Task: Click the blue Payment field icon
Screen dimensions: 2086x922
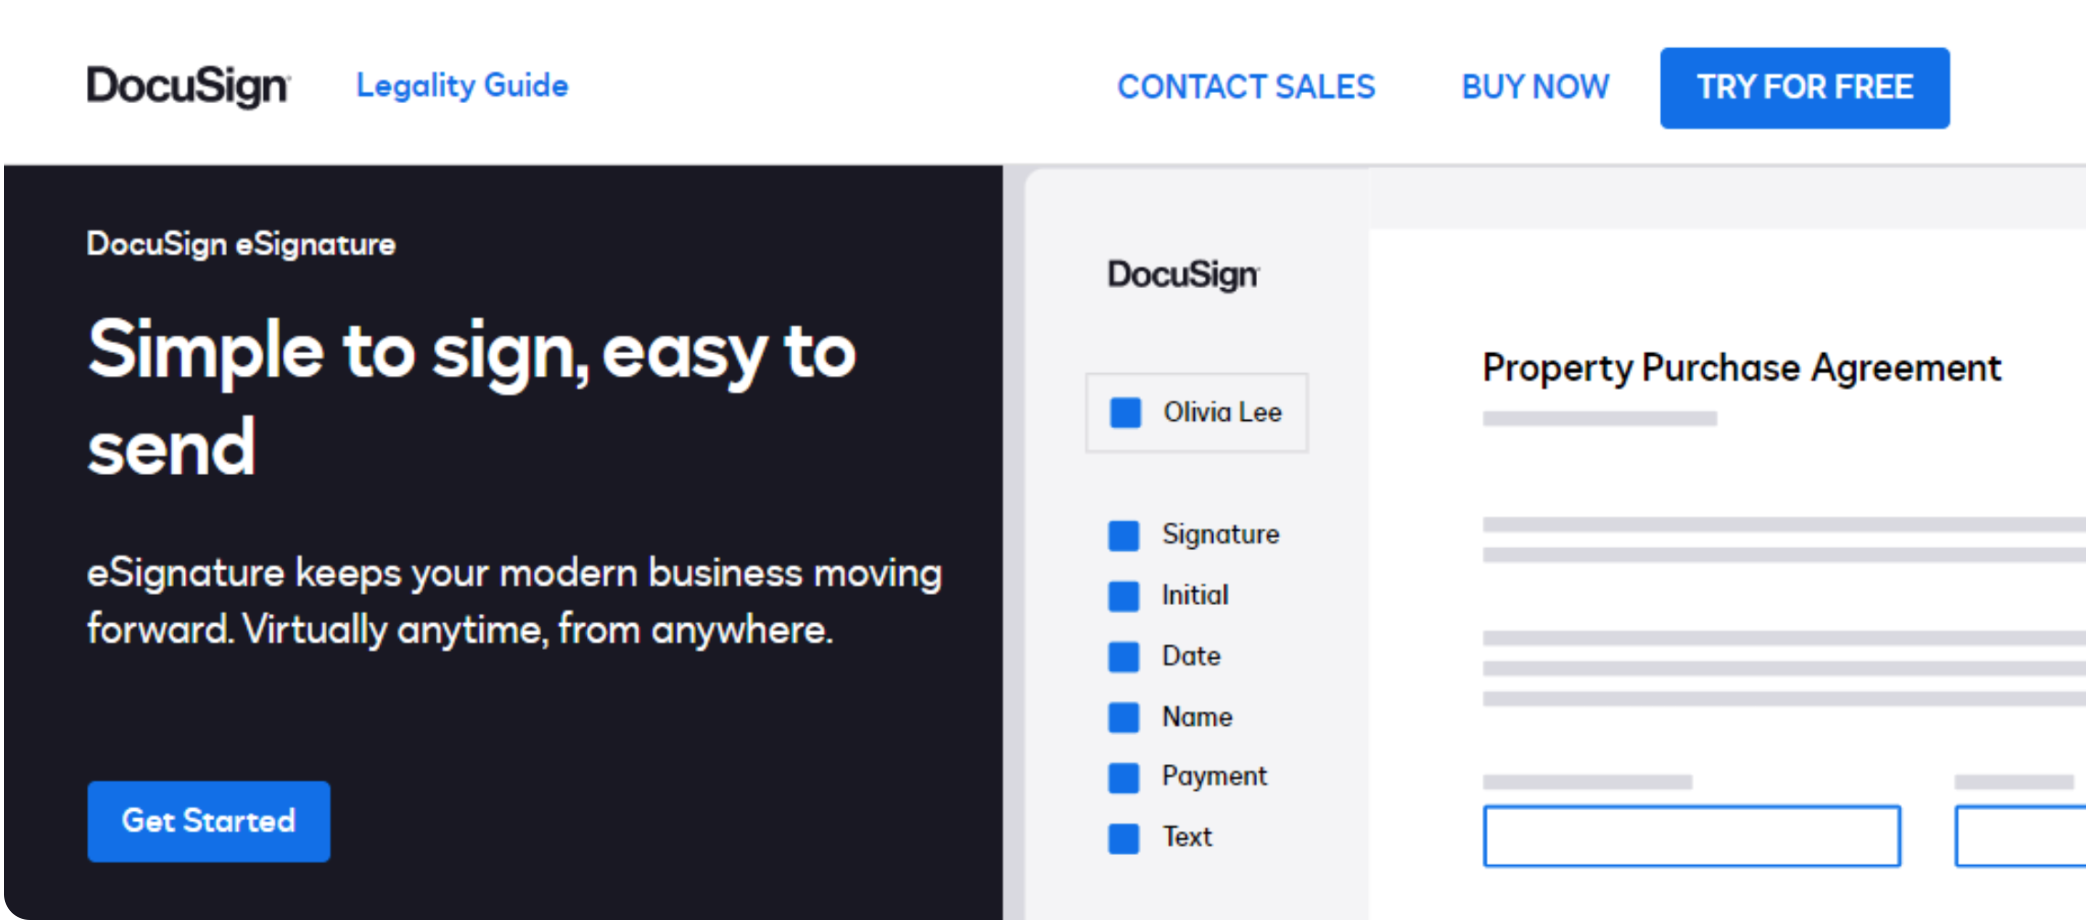Action: click(x=1124, y=778)
